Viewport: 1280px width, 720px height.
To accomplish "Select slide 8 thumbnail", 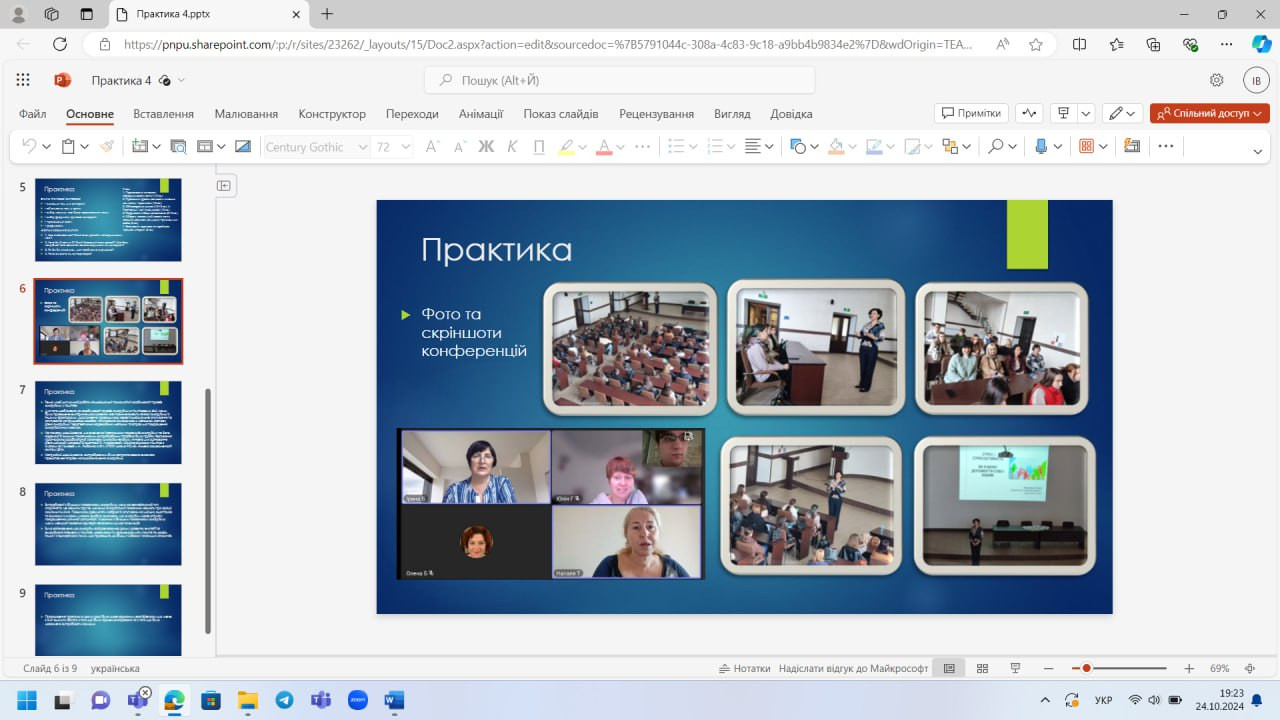I will 108,524.
